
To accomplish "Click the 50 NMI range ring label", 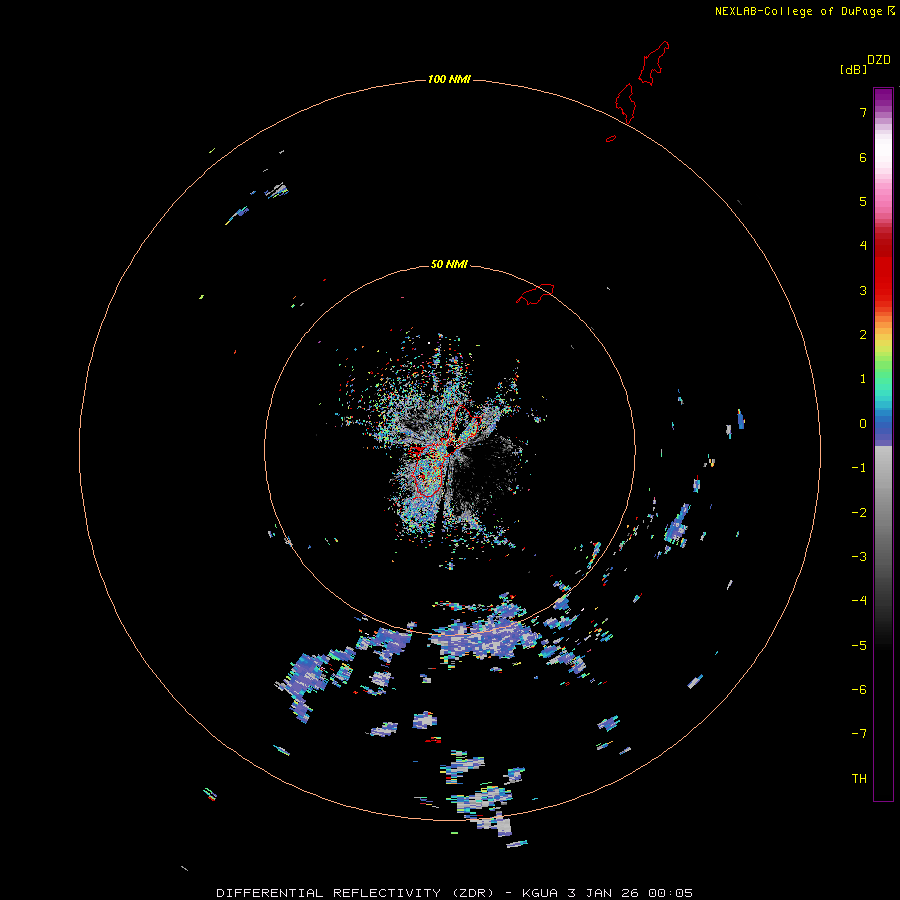I will 449,264.
